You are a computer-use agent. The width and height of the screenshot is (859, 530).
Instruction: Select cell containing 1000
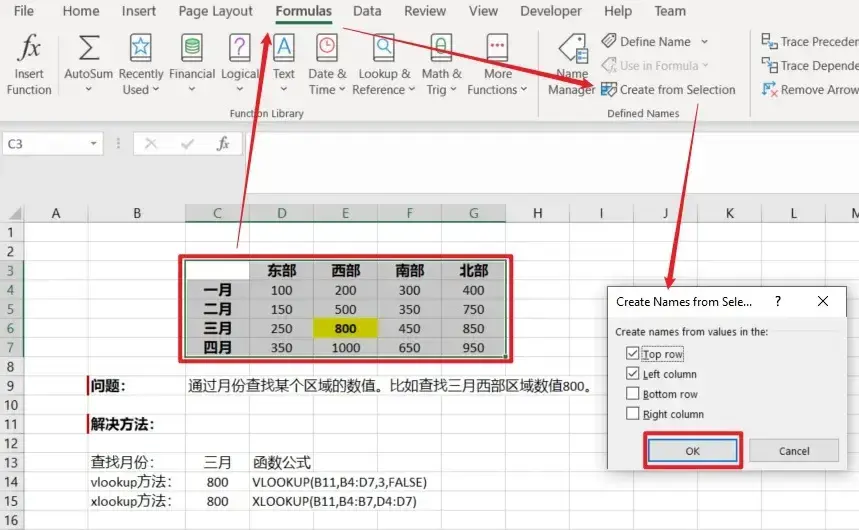[345, 347]
